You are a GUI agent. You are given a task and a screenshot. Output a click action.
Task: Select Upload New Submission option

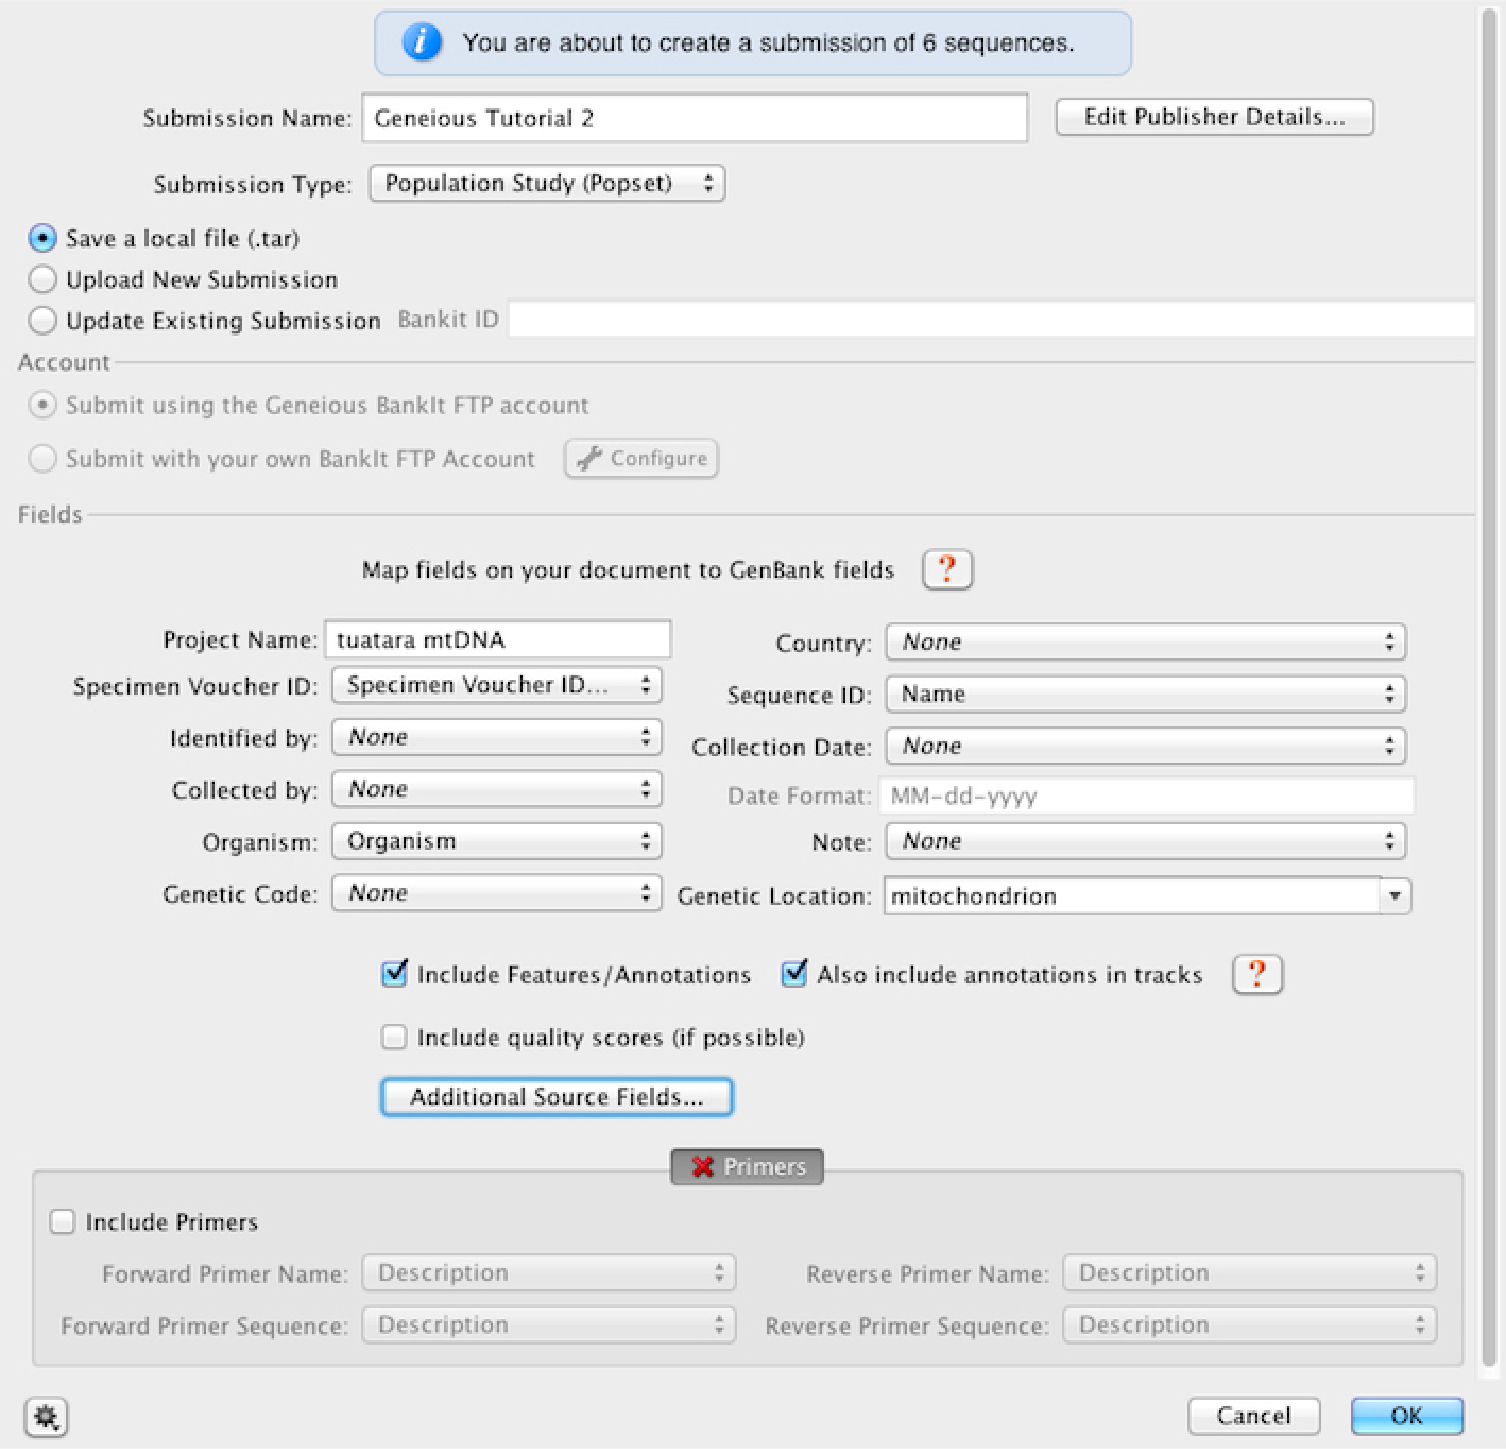point(42,279)
